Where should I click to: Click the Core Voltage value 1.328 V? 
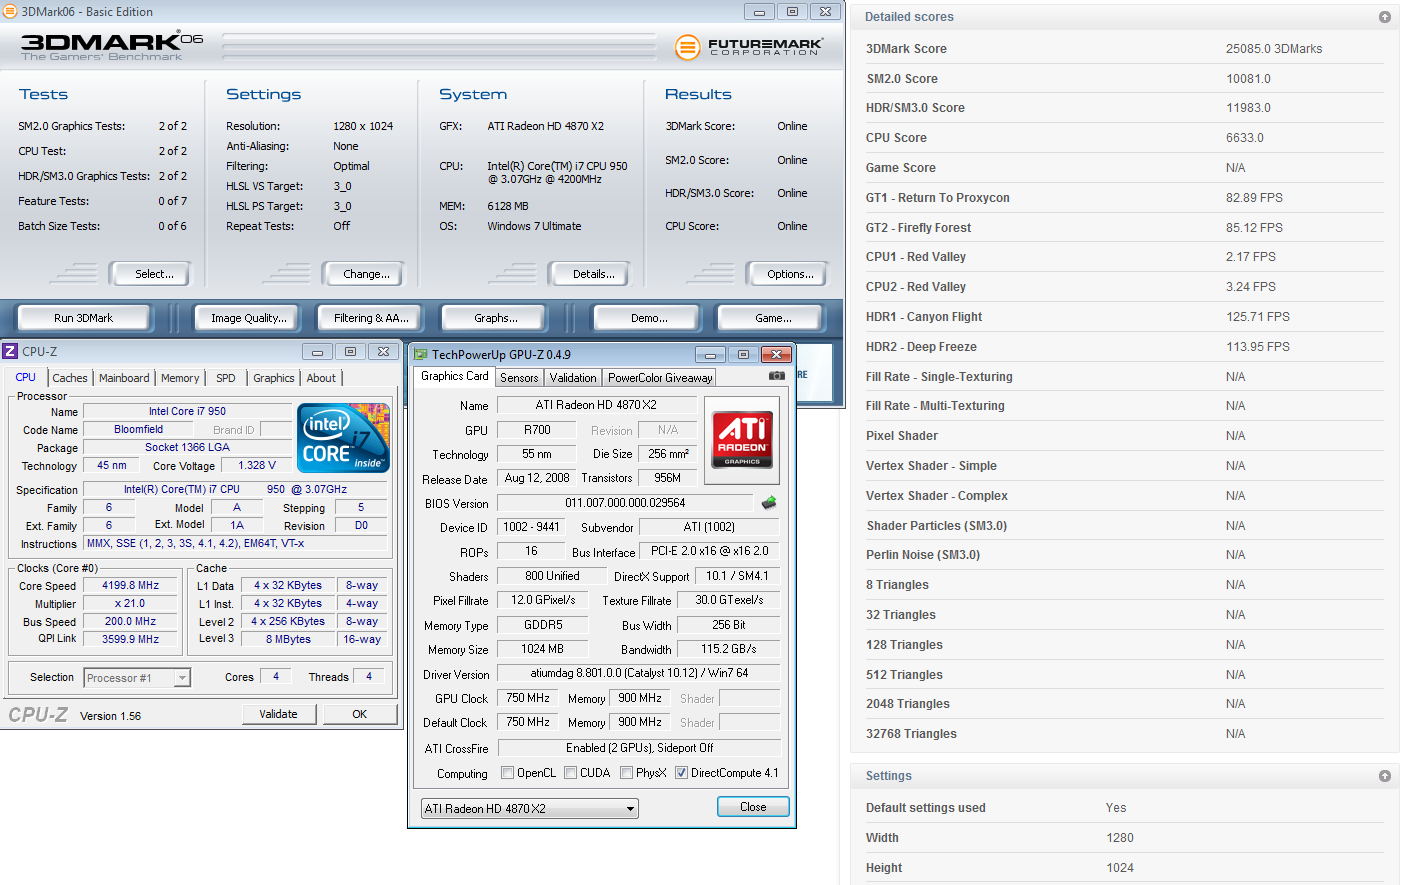pyautogui.click(x=257, y=465)
